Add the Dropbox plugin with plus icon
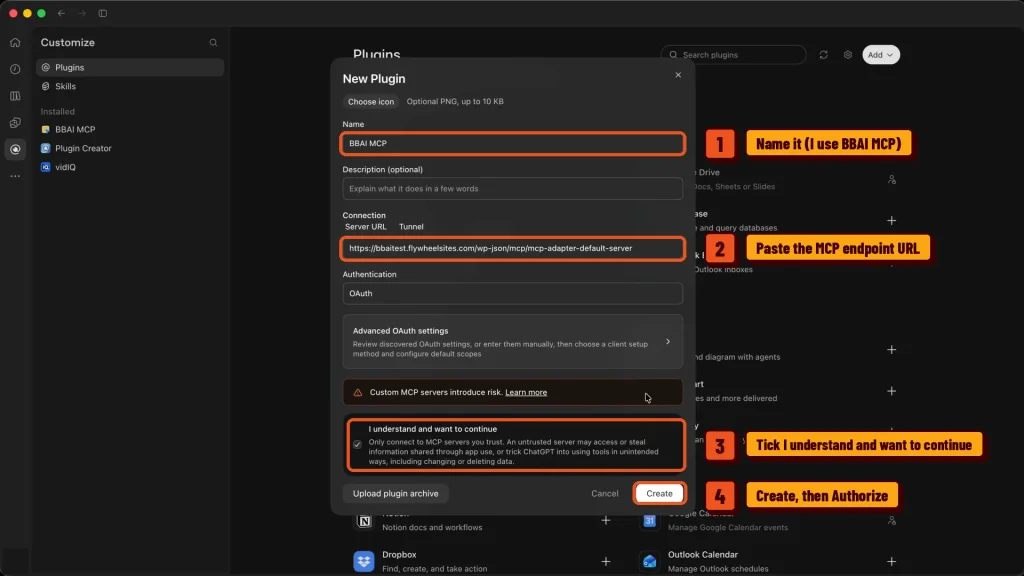The width and height of the screenshot is (1024, 576). 605,562
